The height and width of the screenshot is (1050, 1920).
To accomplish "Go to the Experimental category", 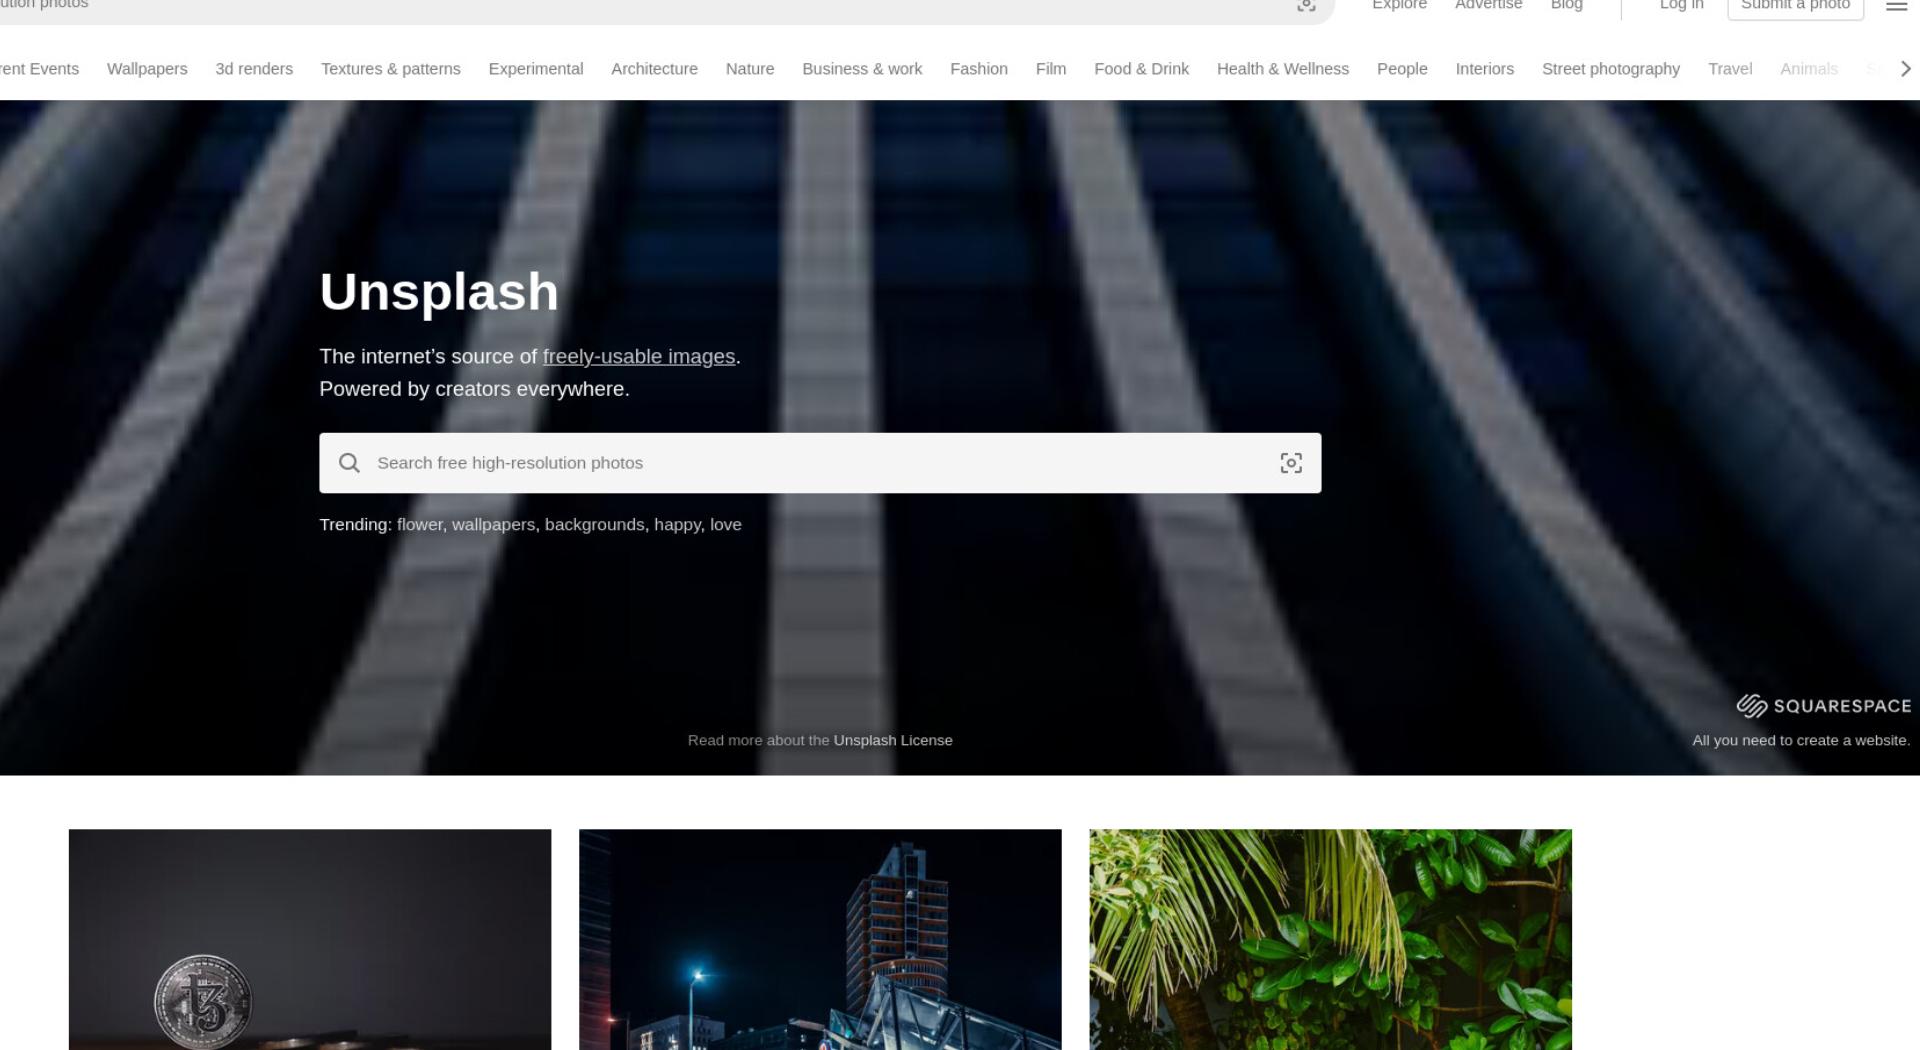I will pos(536,69).
